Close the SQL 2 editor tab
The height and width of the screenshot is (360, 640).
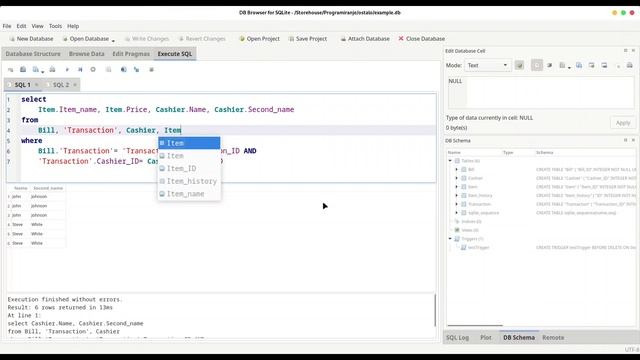[75, 85]
